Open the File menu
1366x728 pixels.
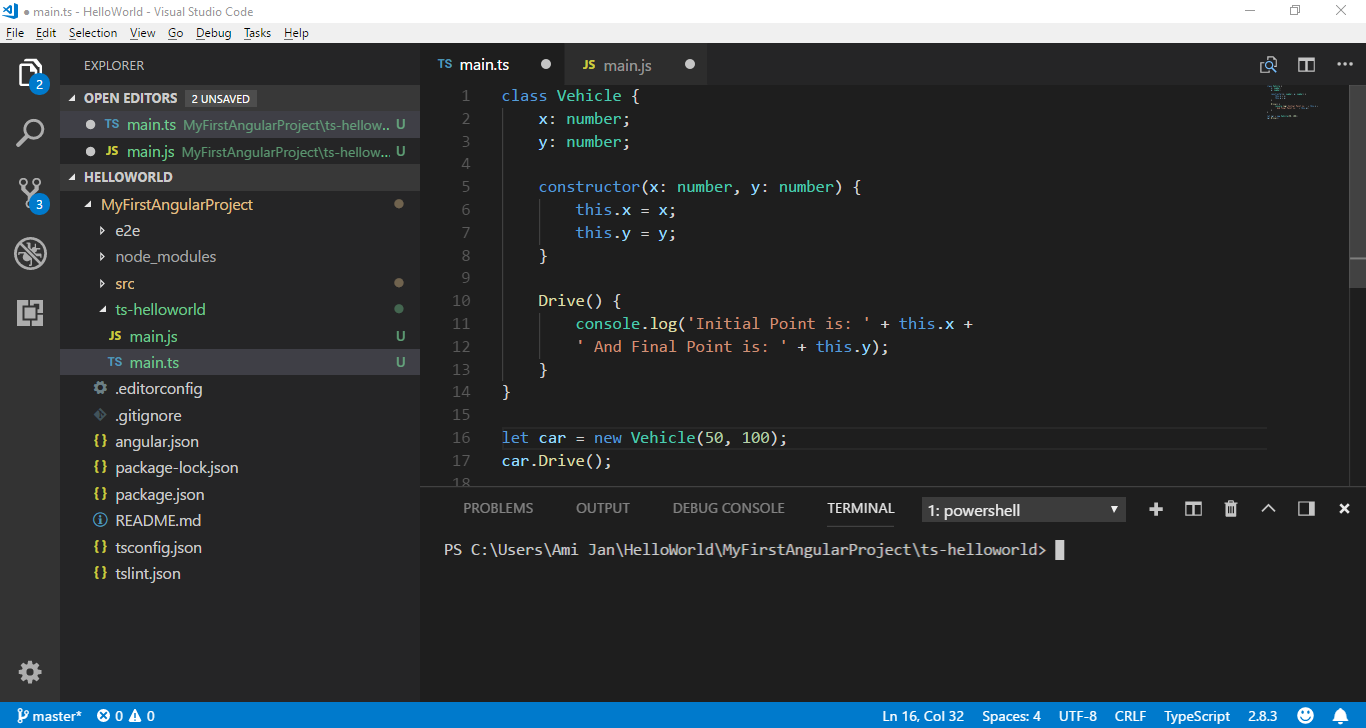(14, 33)
